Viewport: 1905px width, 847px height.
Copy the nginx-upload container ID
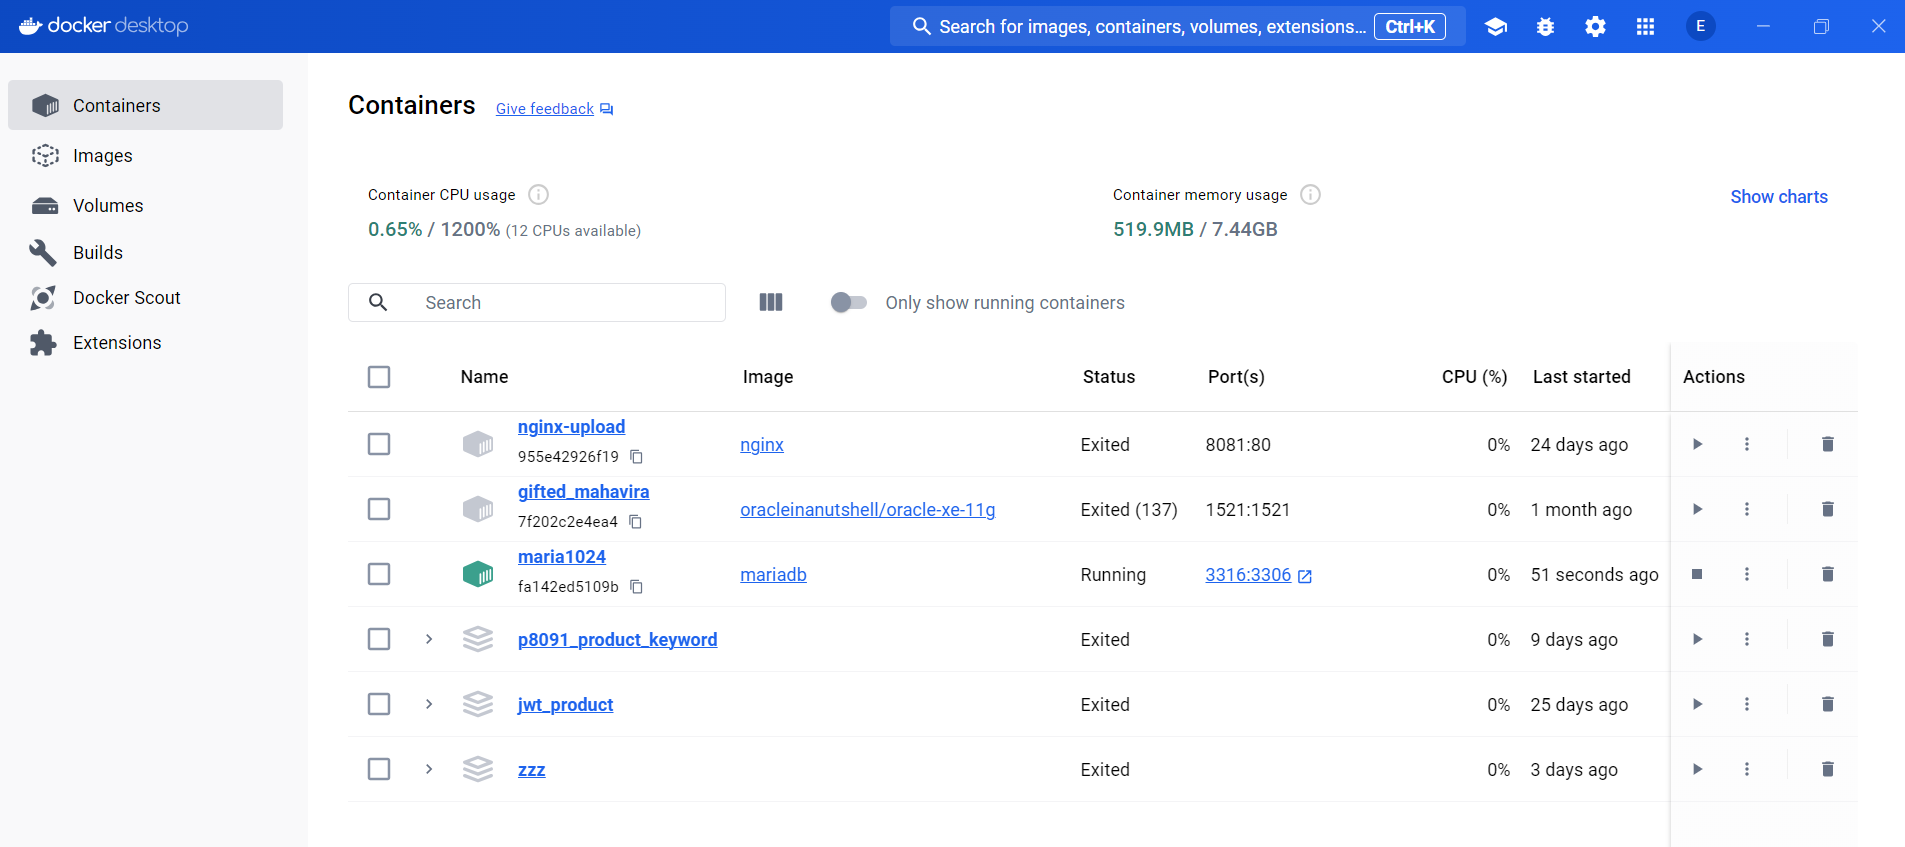point(636,457)
